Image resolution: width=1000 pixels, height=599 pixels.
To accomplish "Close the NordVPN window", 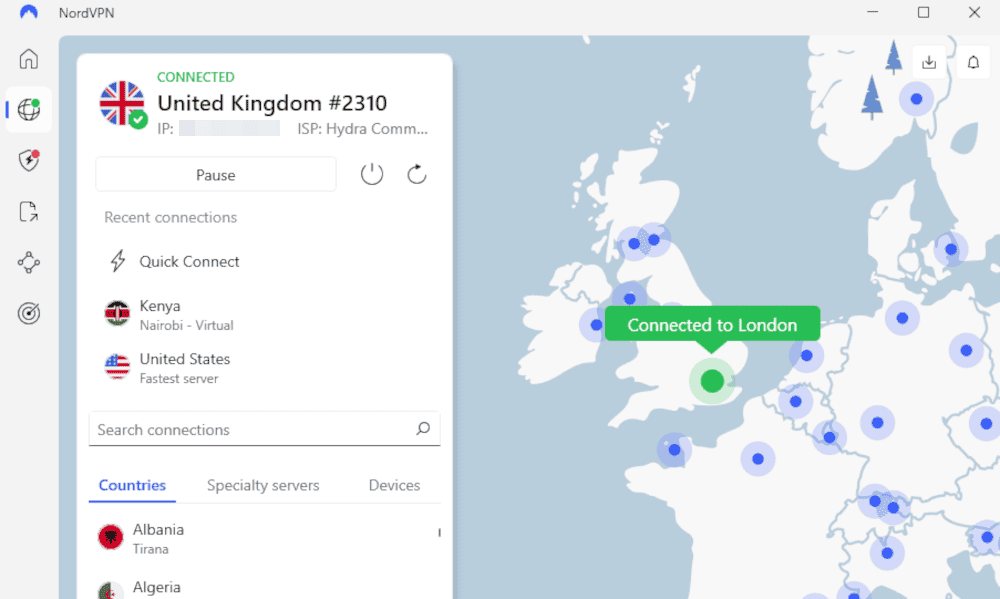I will pyautogui.click(x=974, y=12).
